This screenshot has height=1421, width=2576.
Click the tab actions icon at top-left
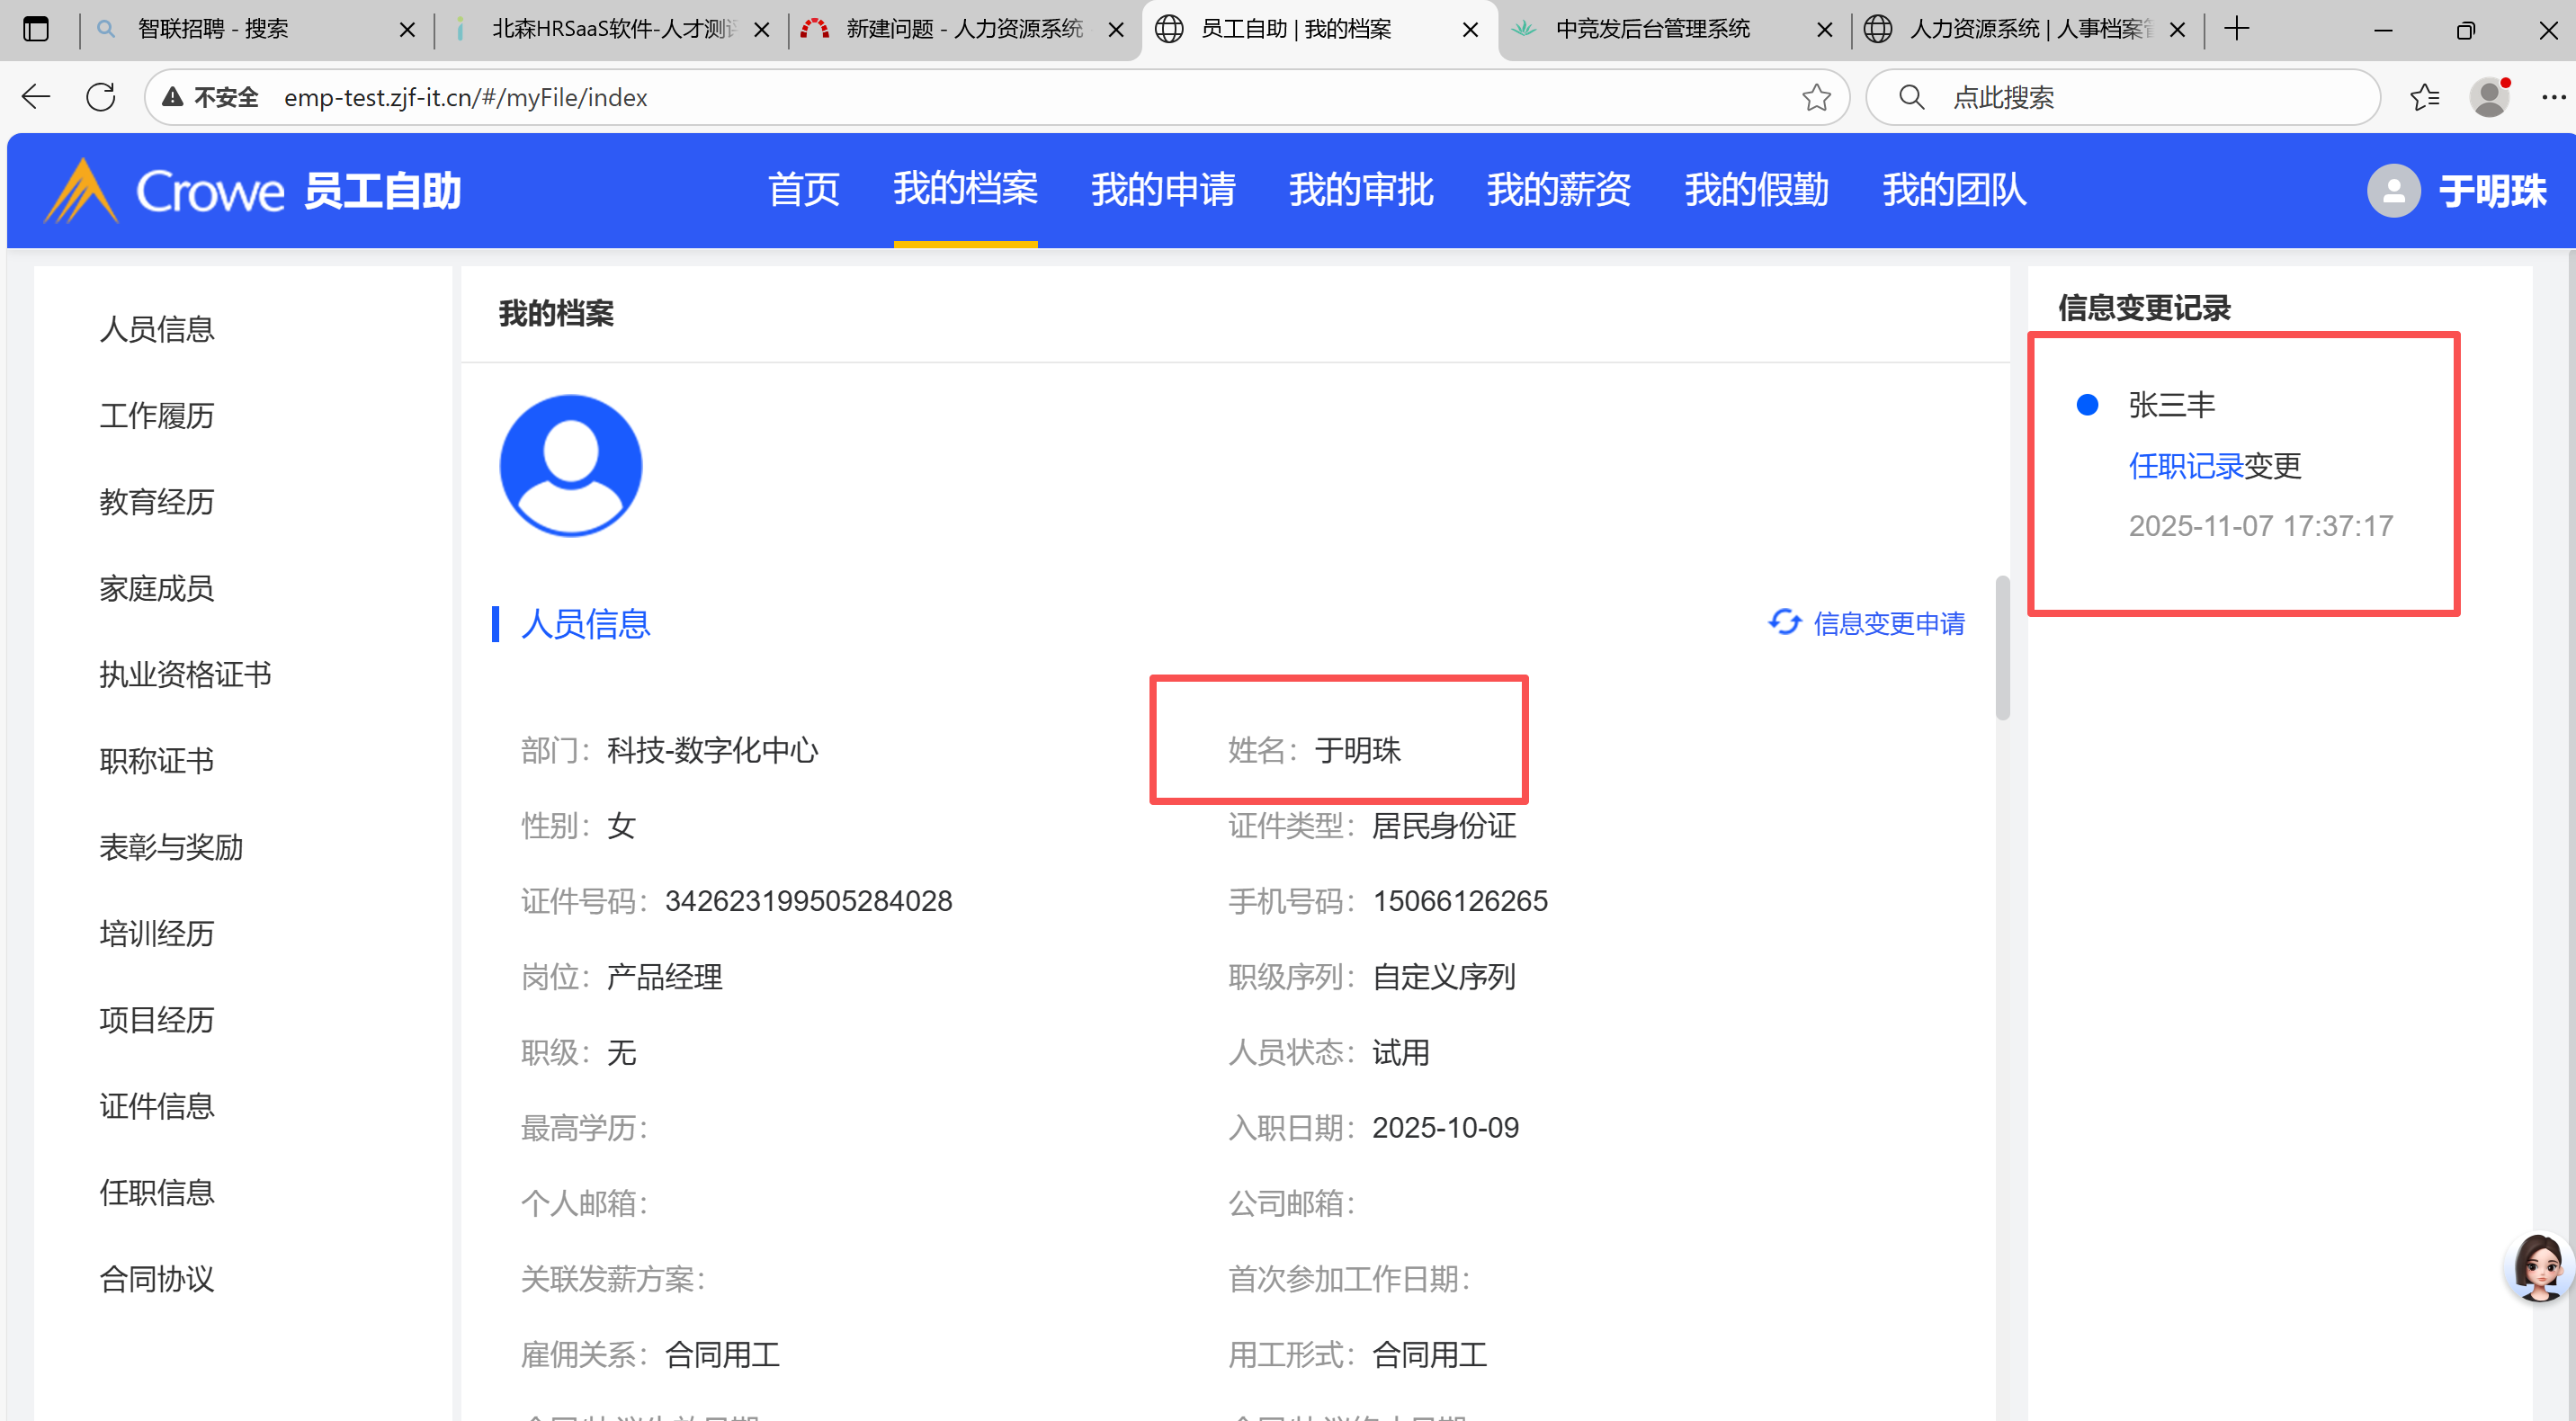coord(36,29)
